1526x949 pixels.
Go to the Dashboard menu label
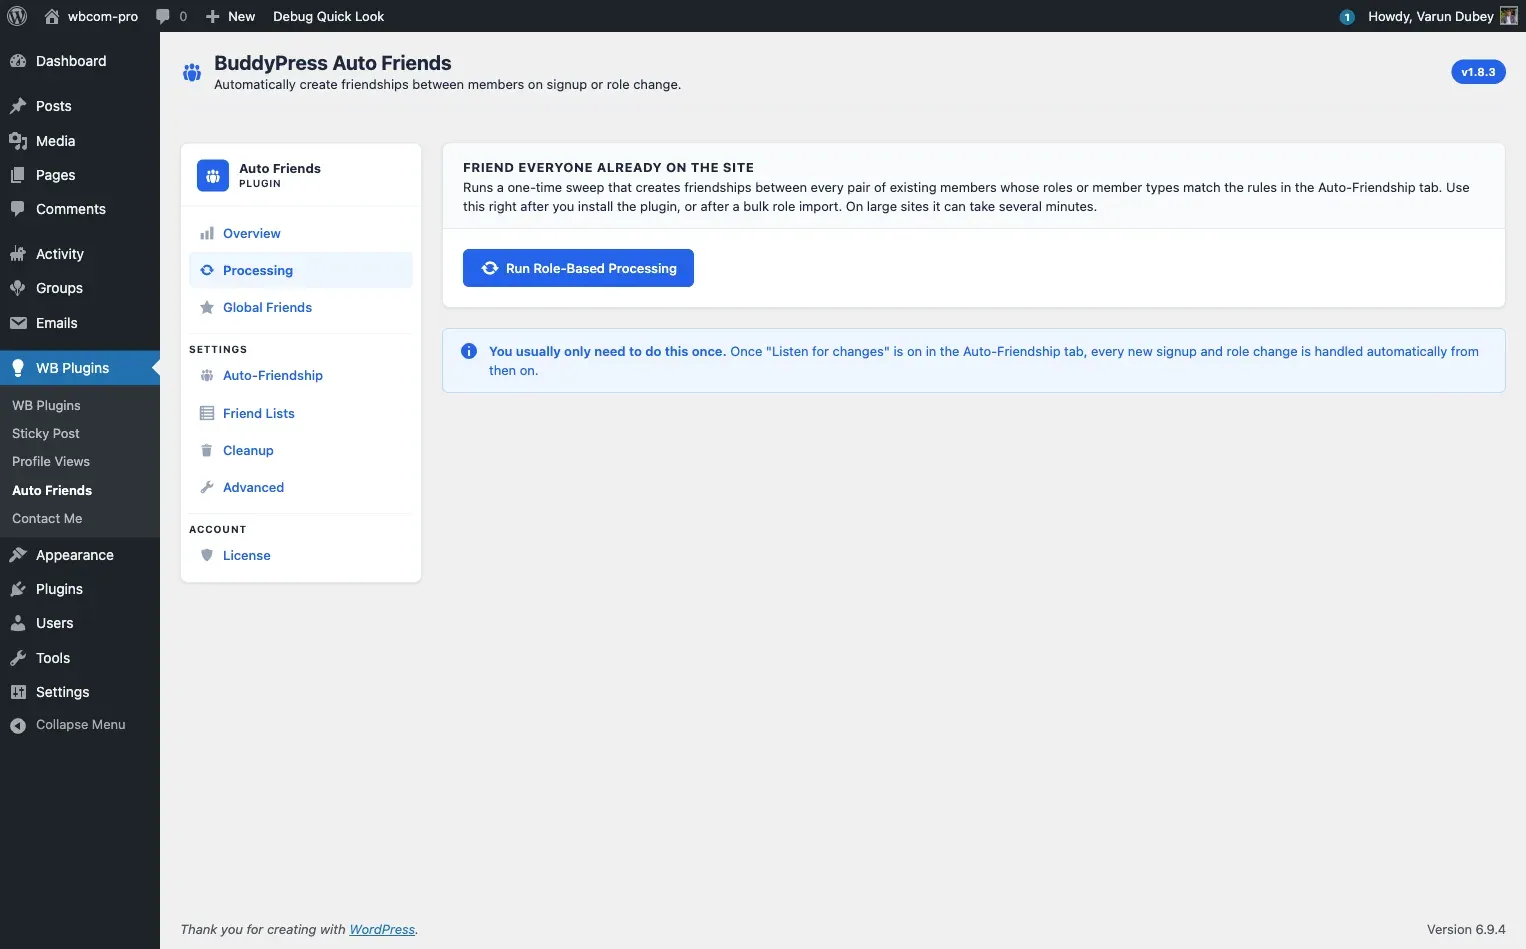(71, 61)
